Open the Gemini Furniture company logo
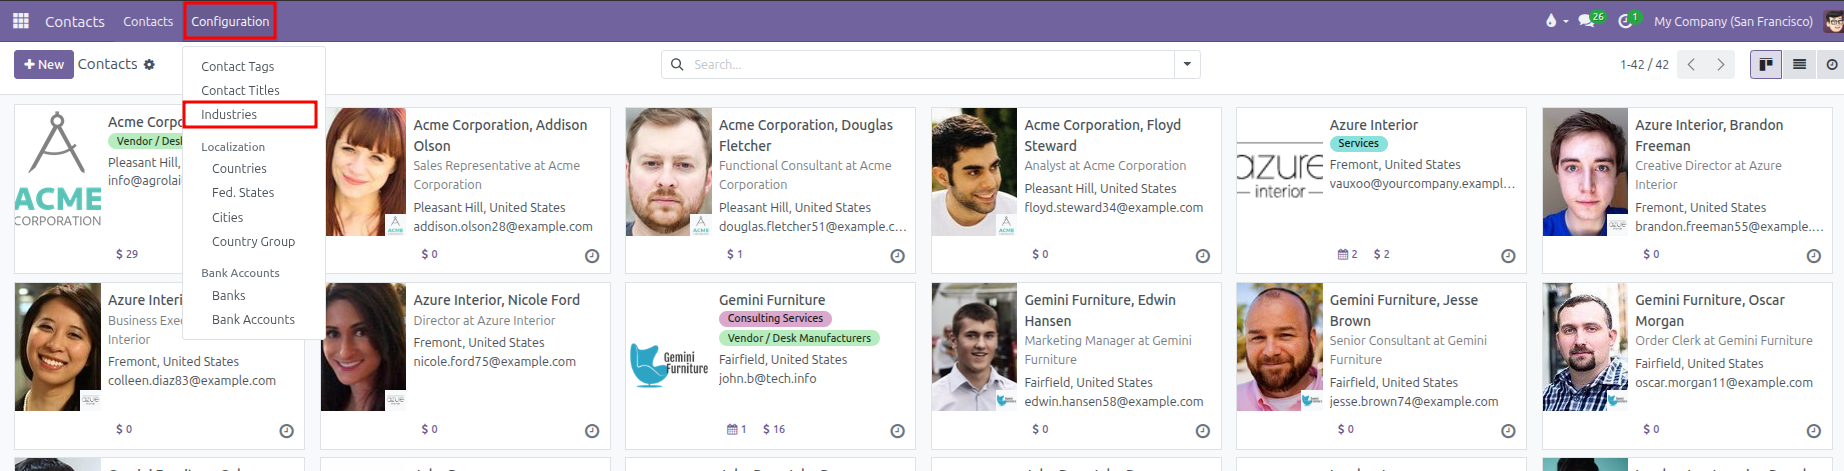 pos(669,366)
